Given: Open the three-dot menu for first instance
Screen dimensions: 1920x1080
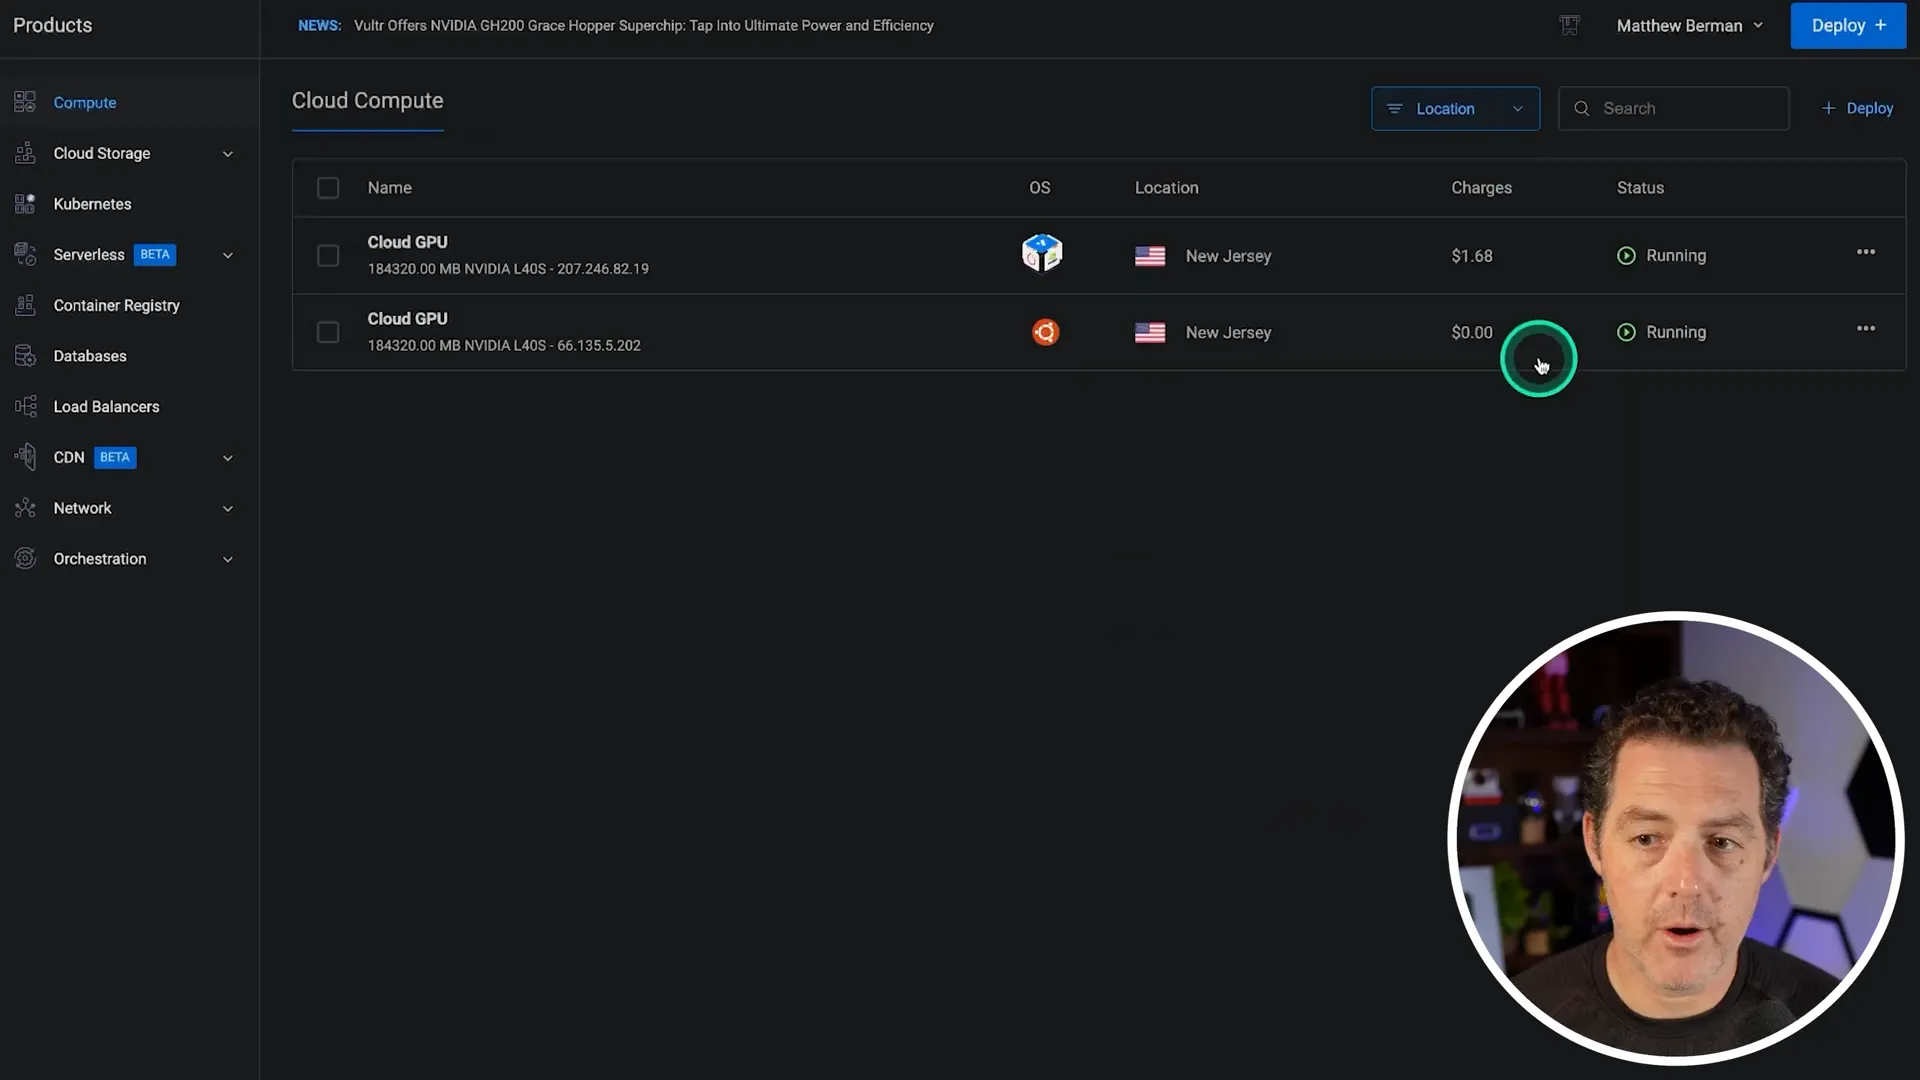Looking at the screenshot, I should point(1865,255).
